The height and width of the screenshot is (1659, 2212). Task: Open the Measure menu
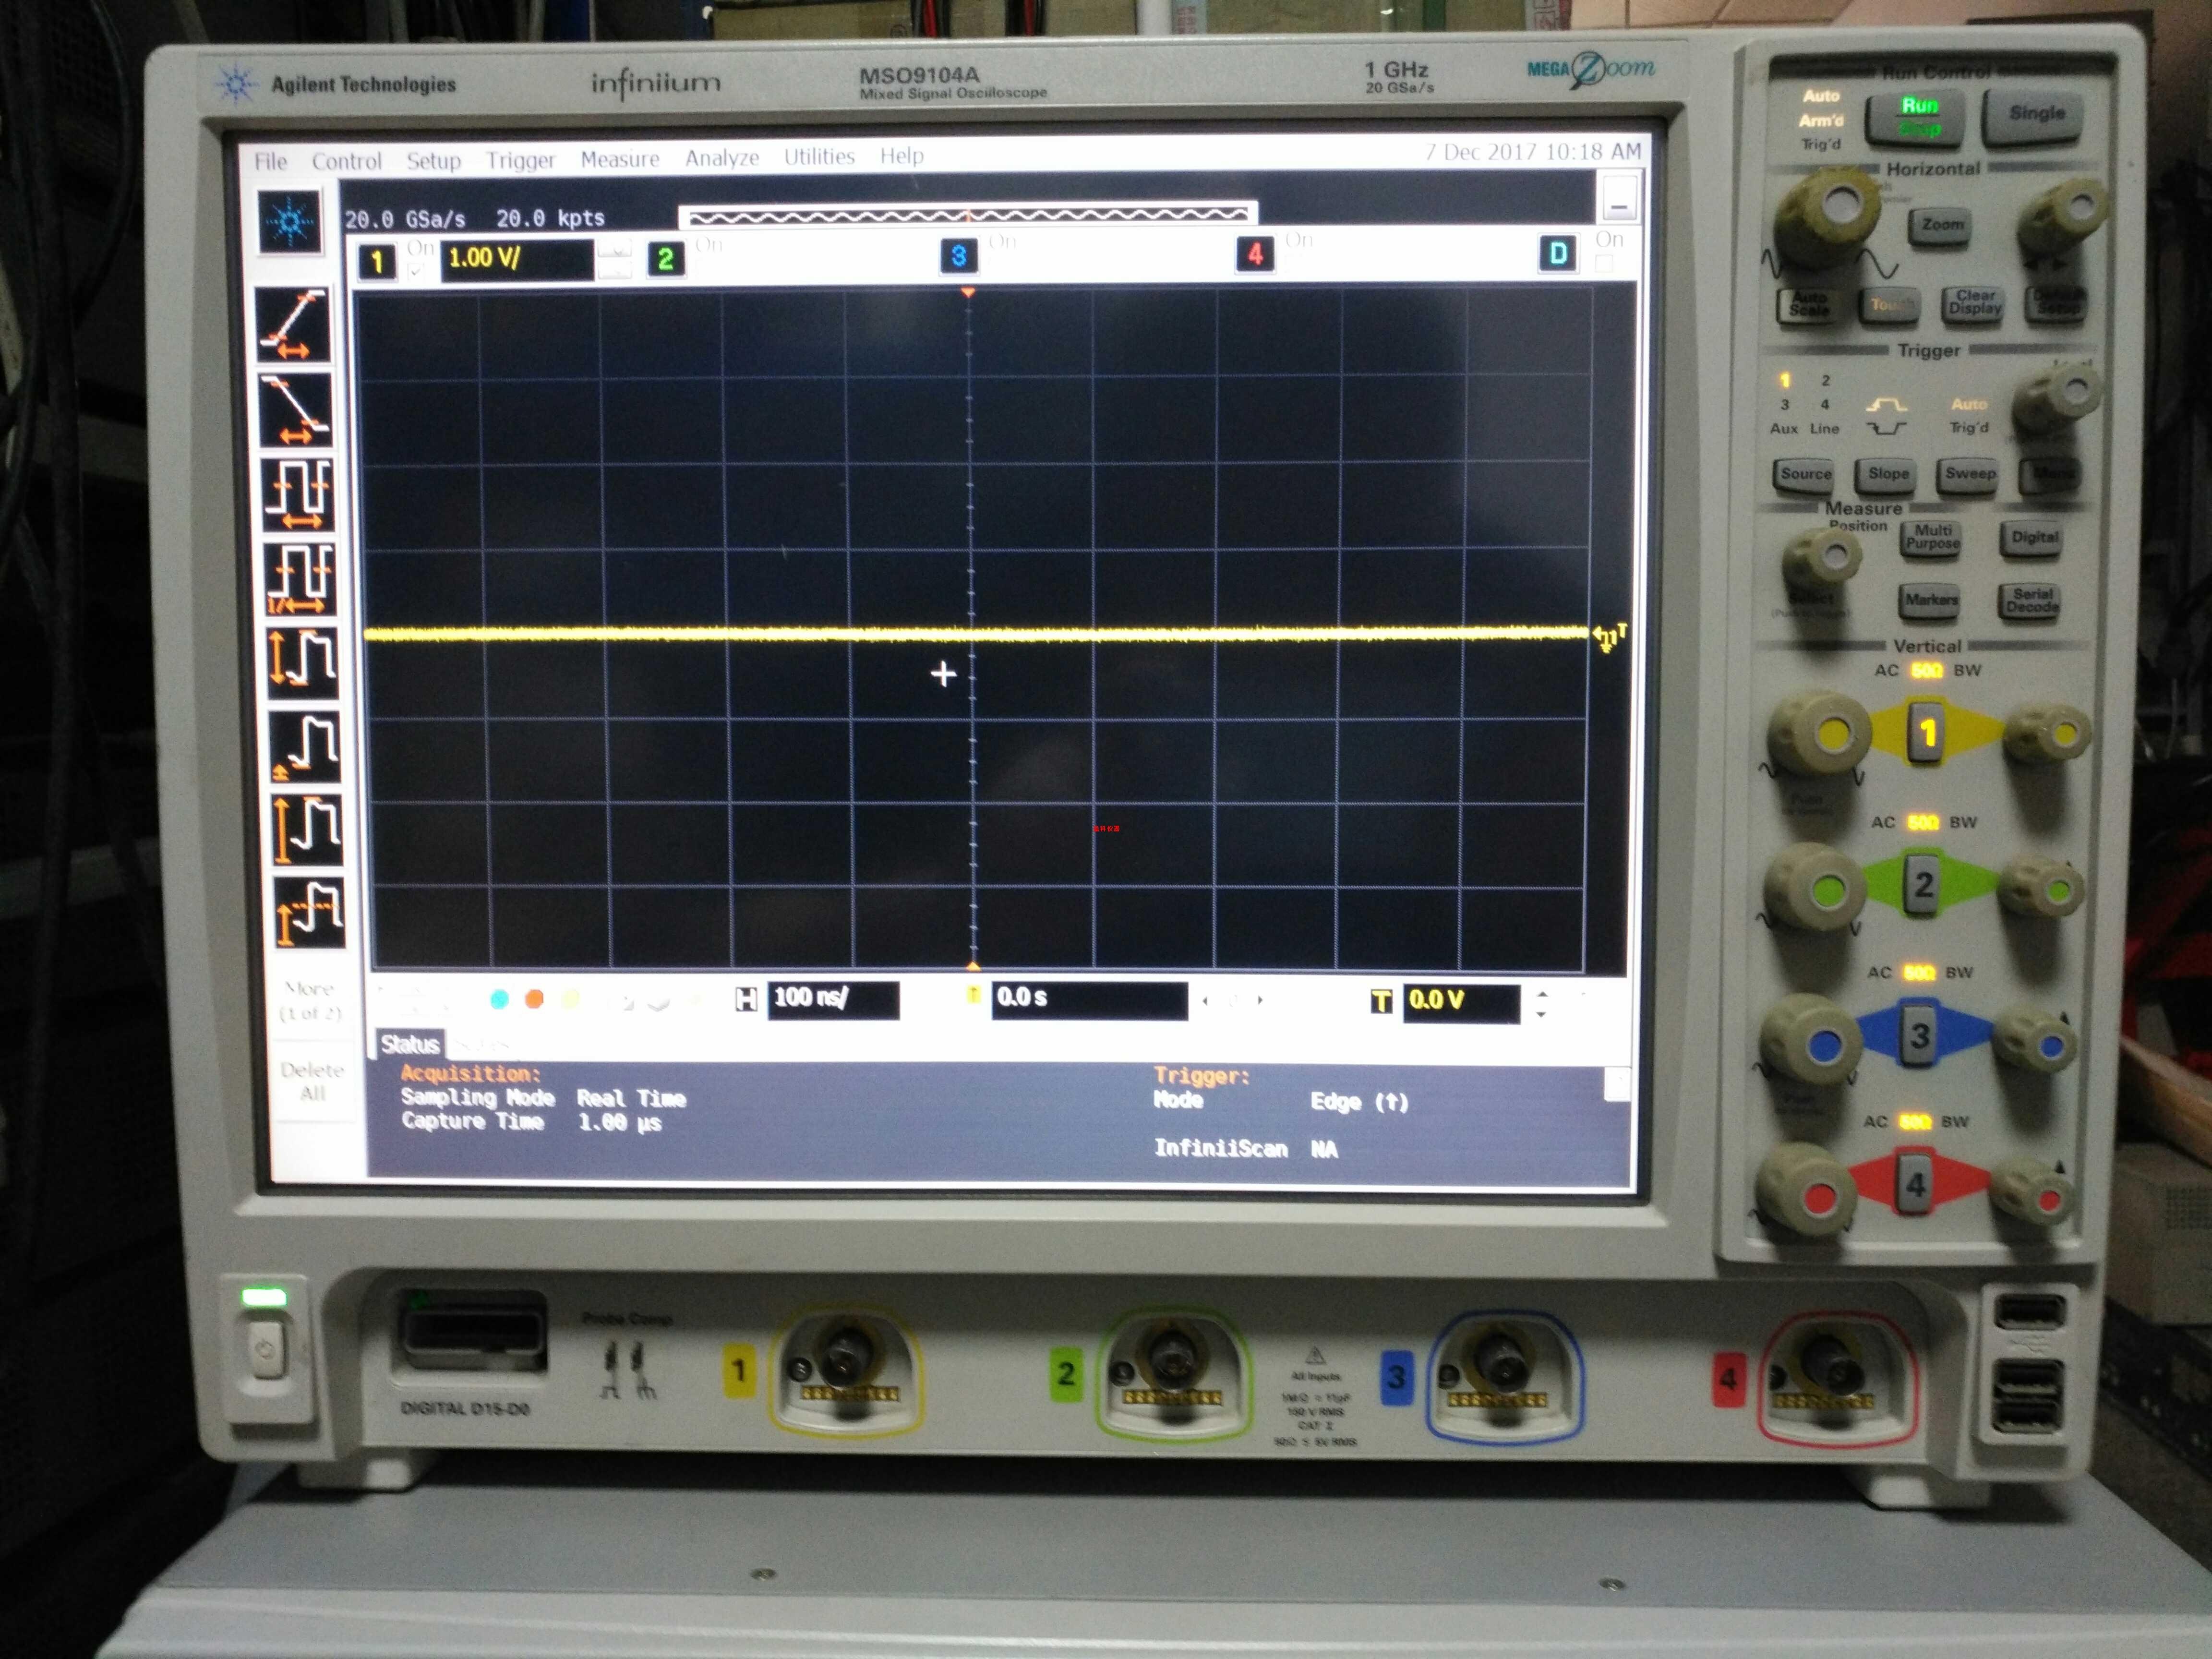620,158
